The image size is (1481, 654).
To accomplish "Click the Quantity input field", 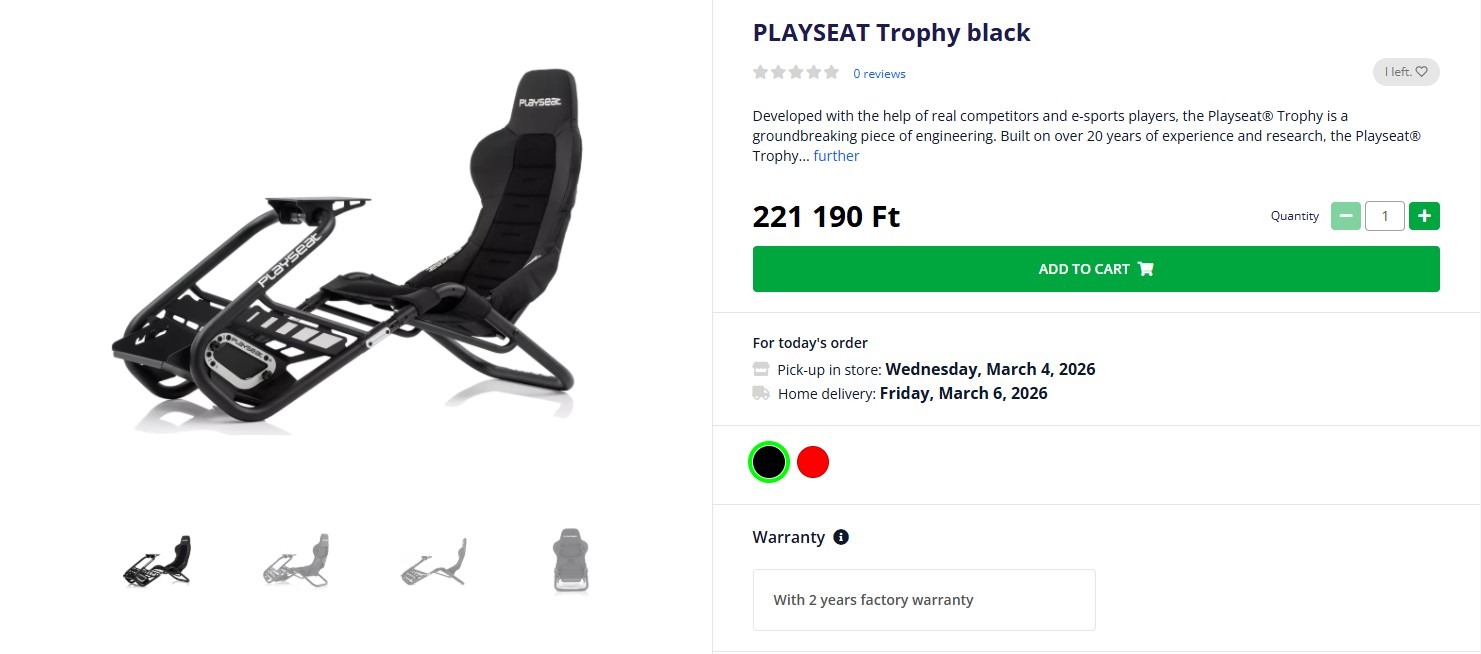I will [1385, 216].
